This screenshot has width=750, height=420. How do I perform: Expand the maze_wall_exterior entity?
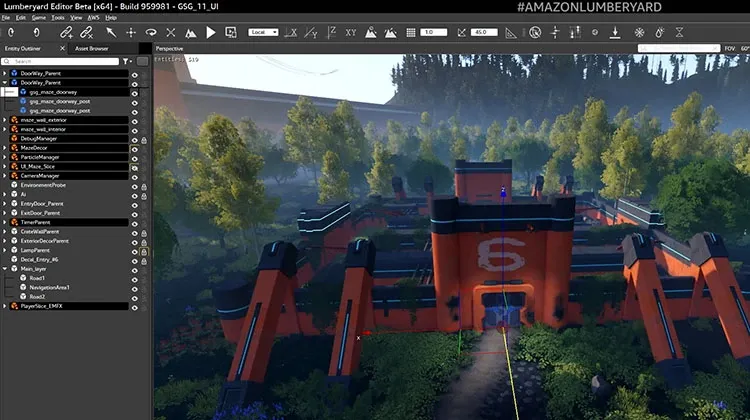coord(5,120)
